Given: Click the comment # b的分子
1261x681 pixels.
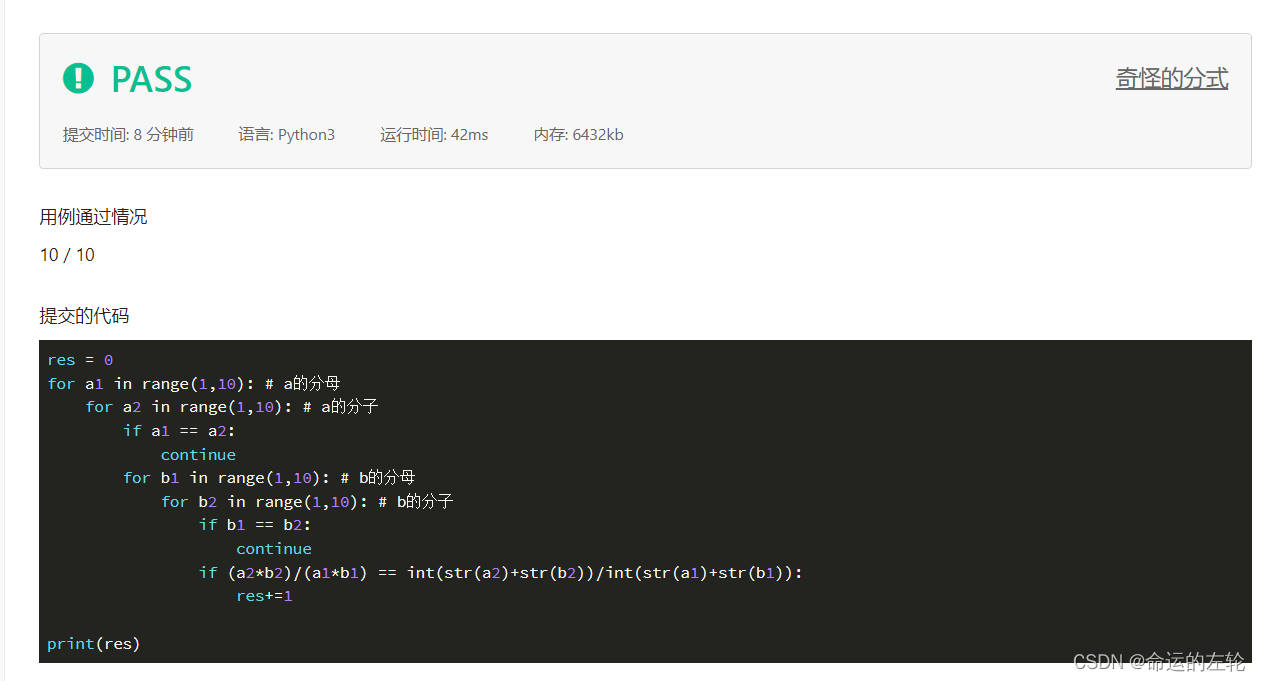Looking at the screenshot, I should pos(416,501).
